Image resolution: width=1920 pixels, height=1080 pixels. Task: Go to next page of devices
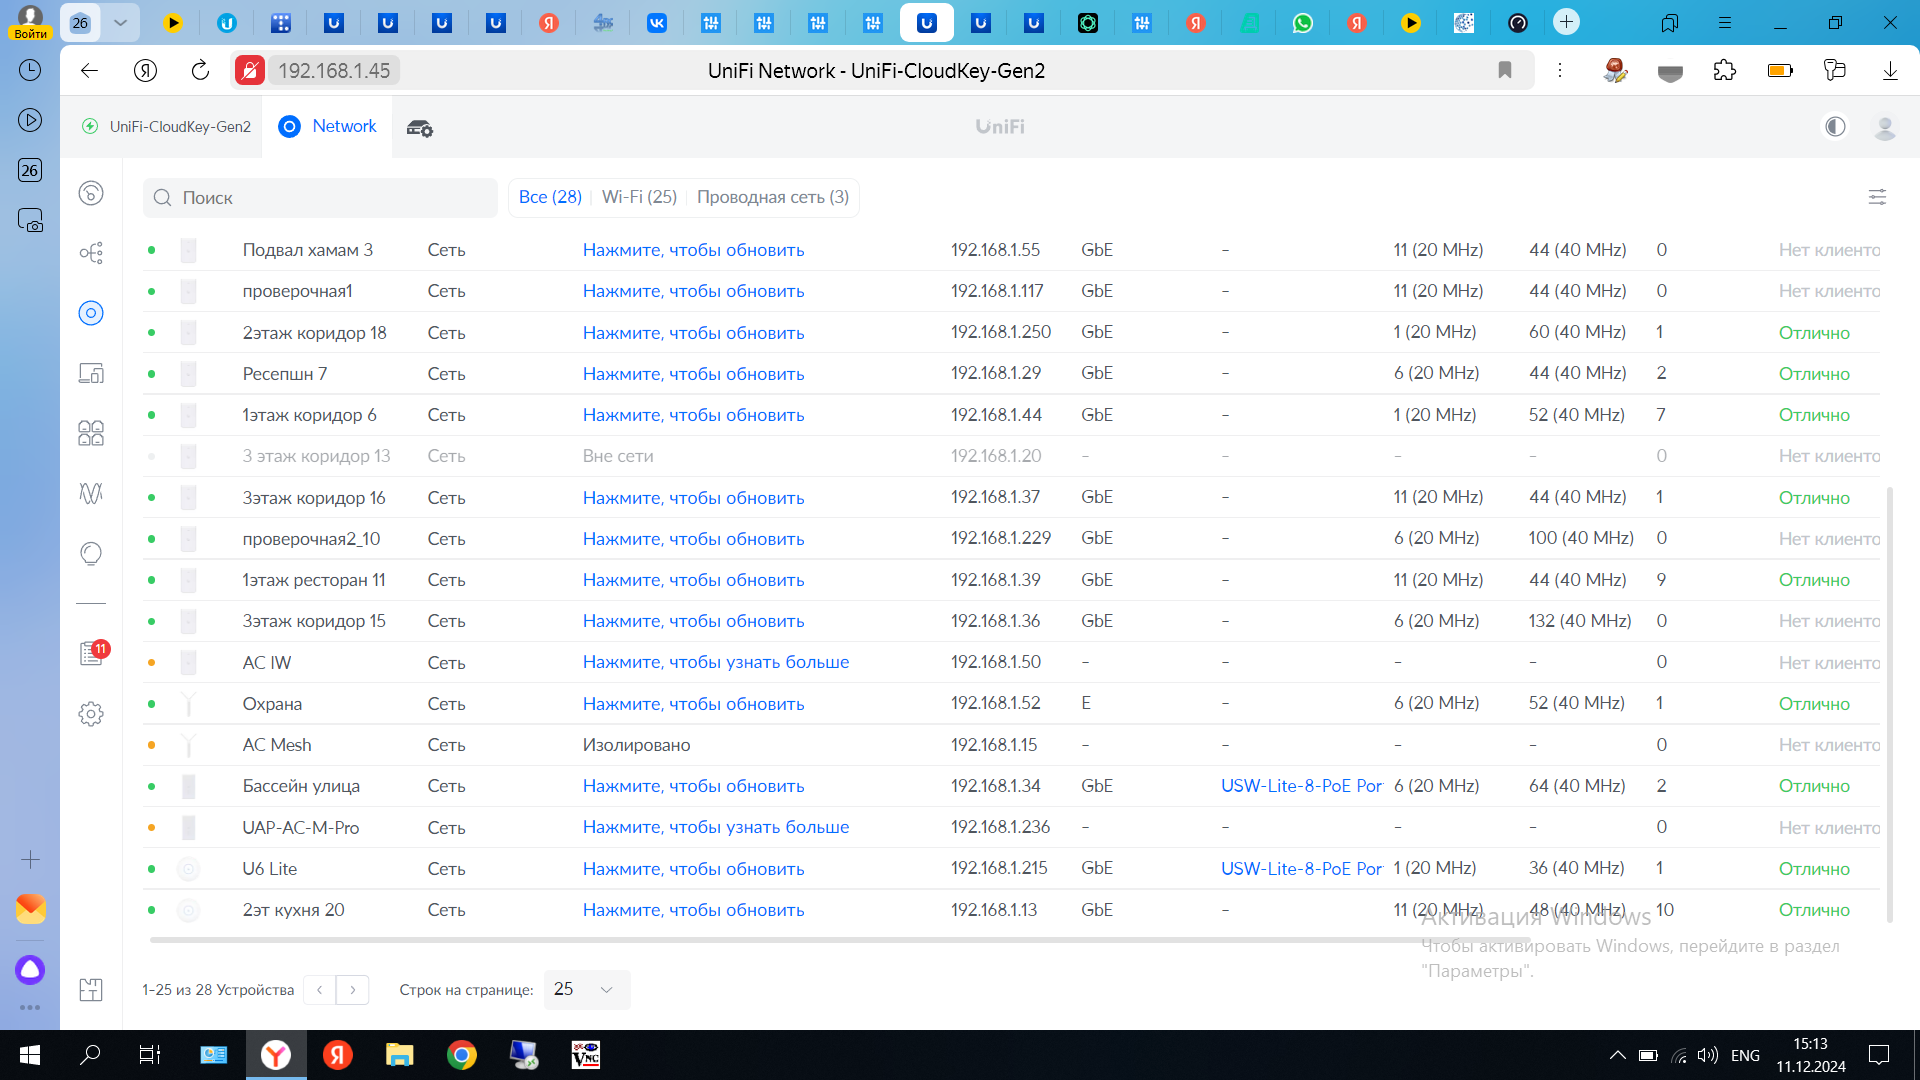(x=353, y=989)
